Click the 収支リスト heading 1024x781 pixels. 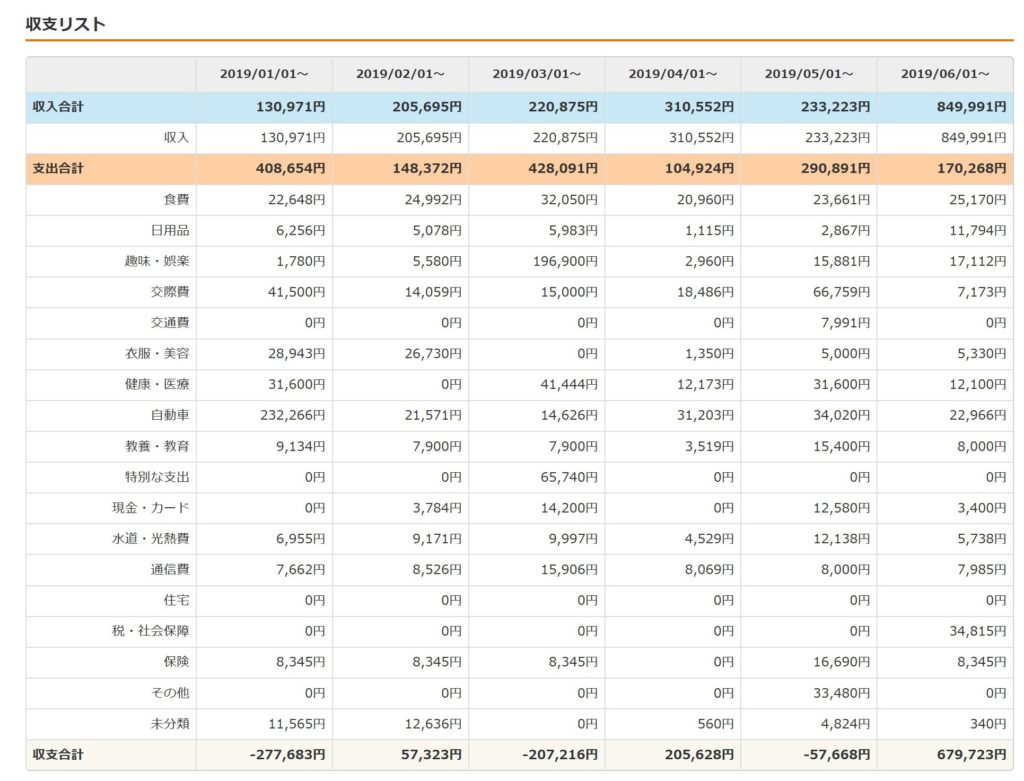tap(66, 25)
